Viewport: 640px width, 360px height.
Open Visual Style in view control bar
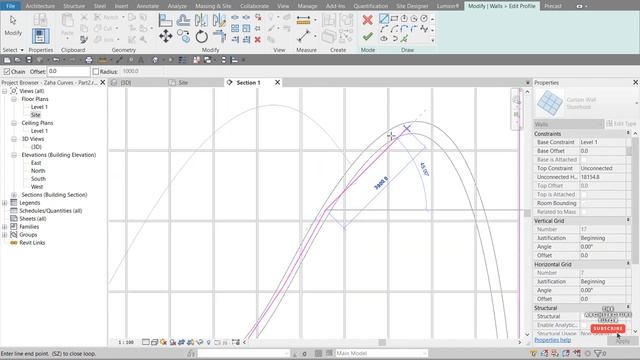(154, 342)
